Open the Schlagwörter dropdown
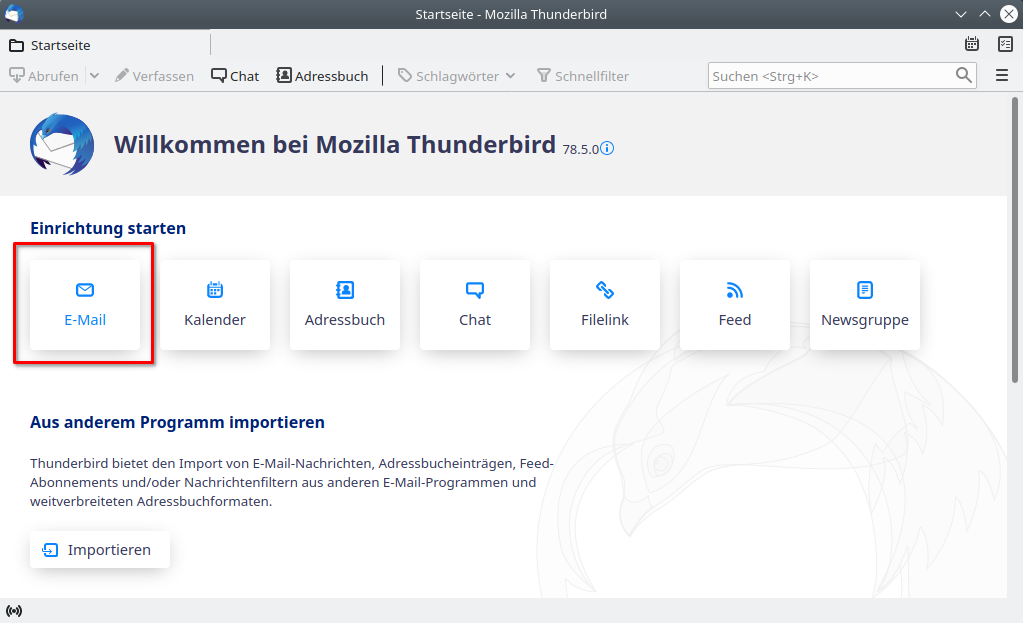 457,76
